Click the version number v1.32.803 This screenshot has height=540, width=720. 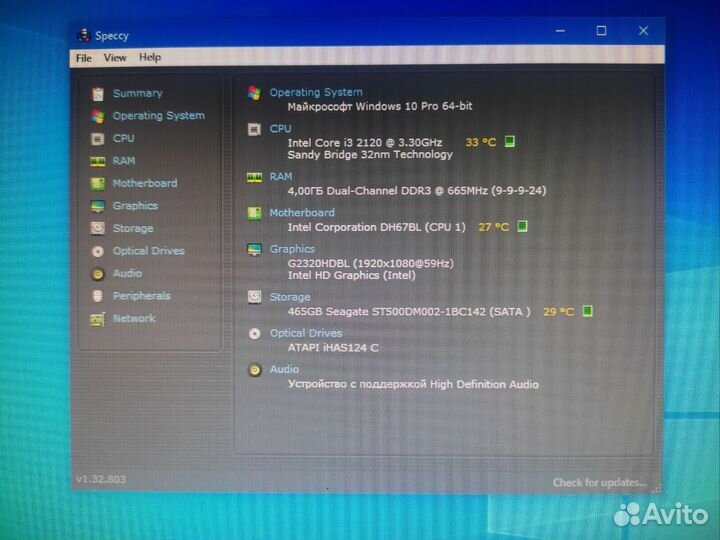click(101, 479)
